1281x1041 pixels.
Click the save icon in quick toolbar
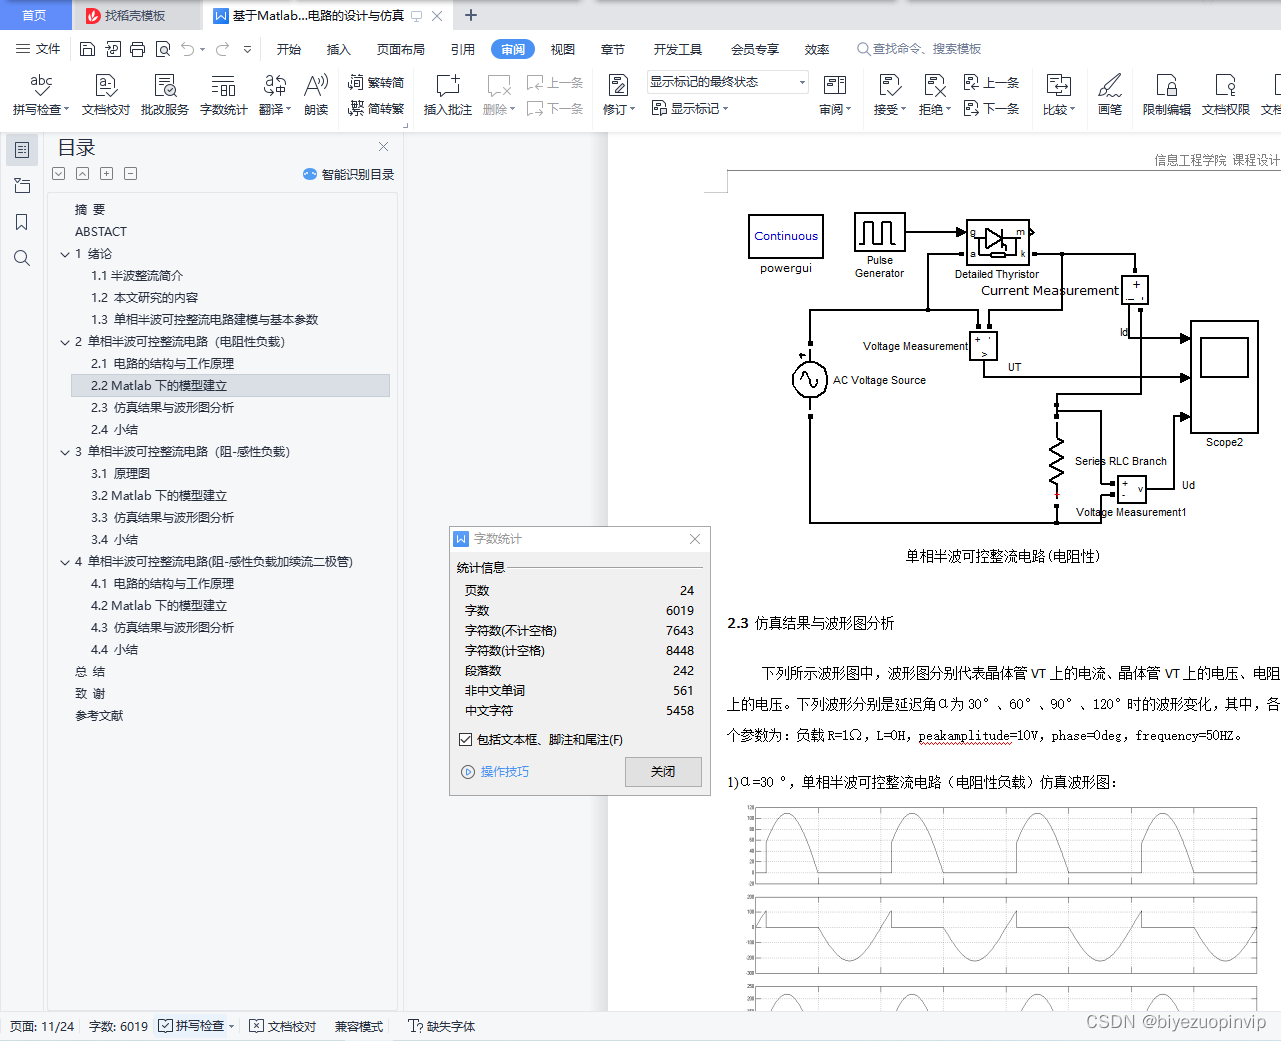(87, 49)
